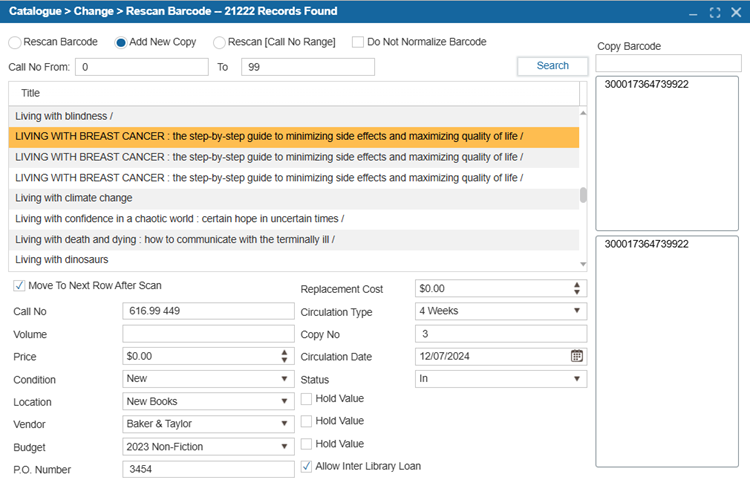Check the second Hold Value box
This screenshot has height=483, width=750.
click(x=306, y=421)
